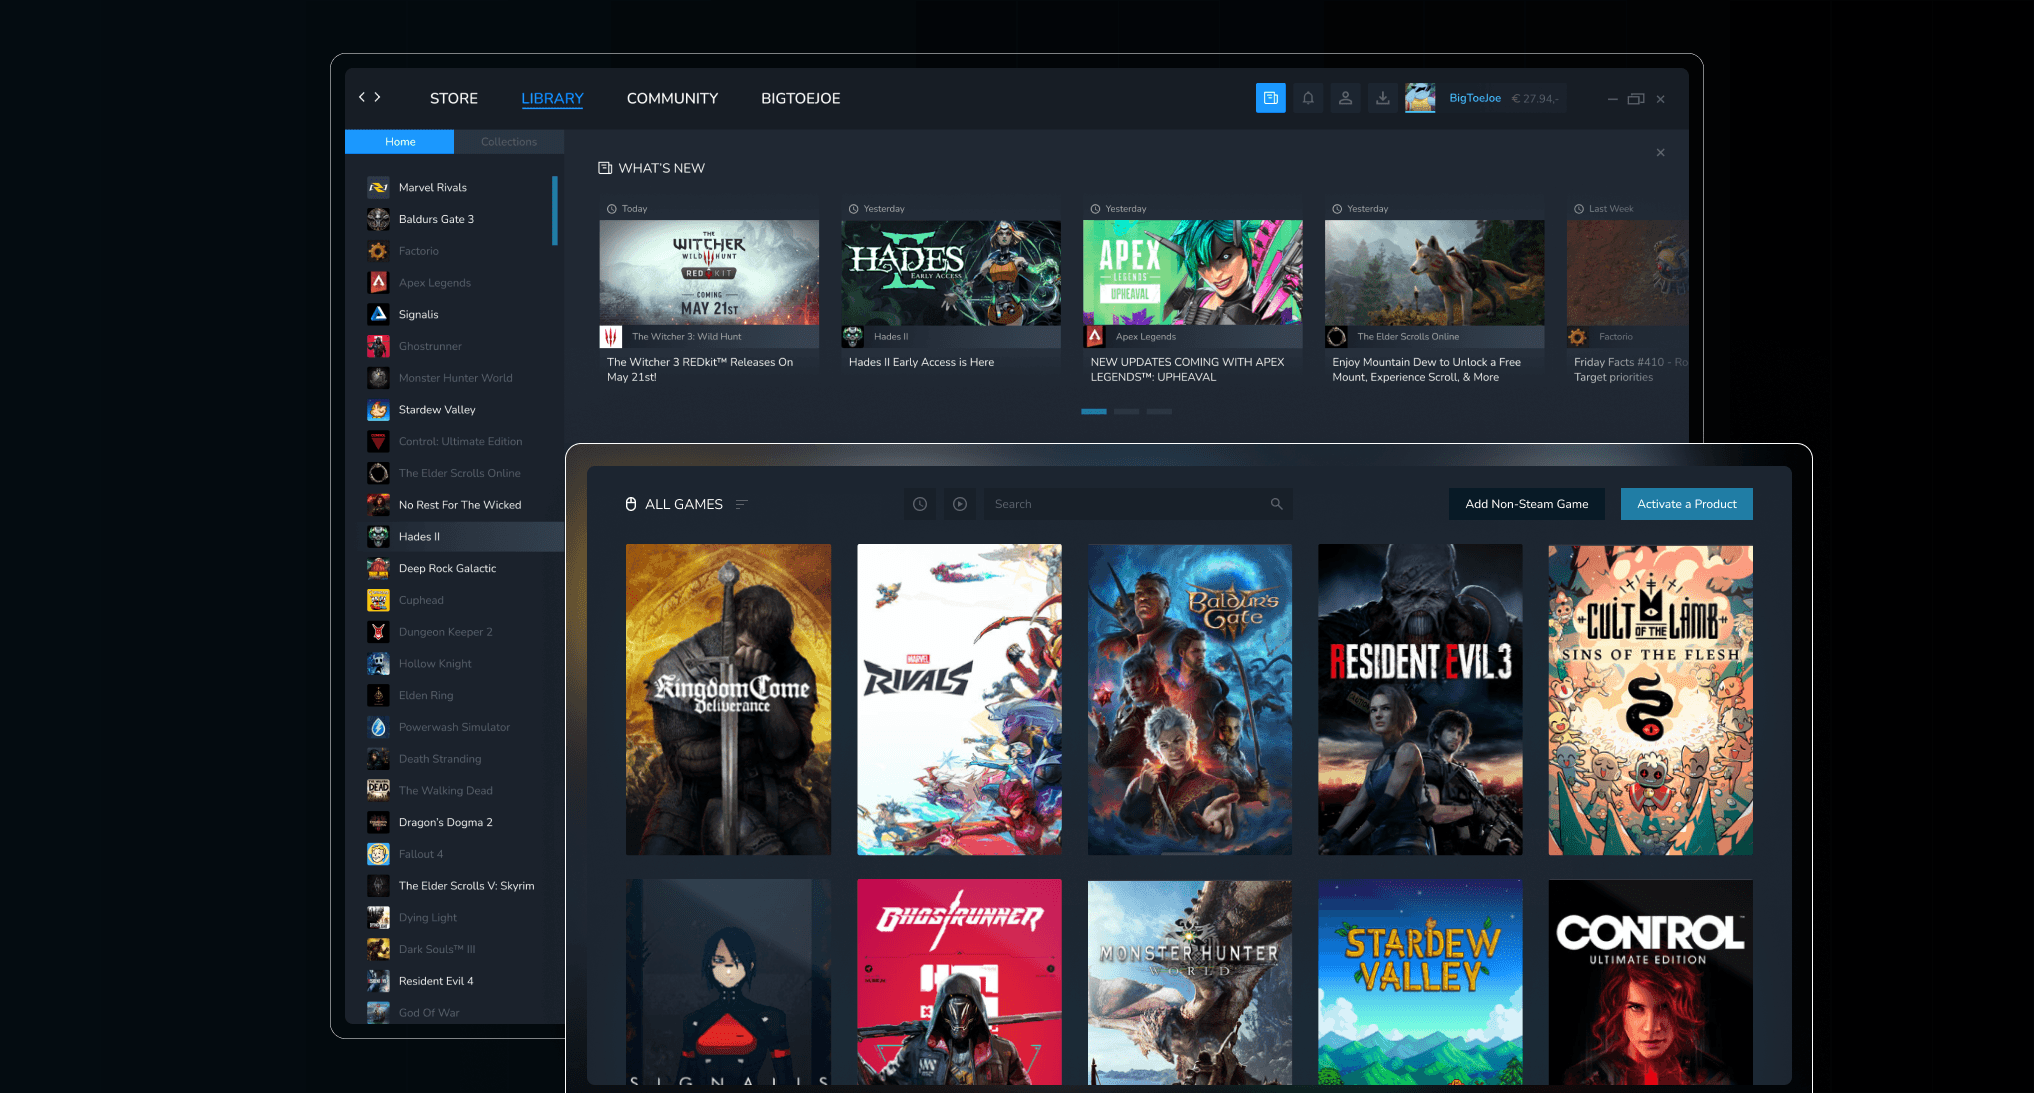Click the Powerwash Simulator sidebar icon
Screen dimensions: 2034x1093
378,727
